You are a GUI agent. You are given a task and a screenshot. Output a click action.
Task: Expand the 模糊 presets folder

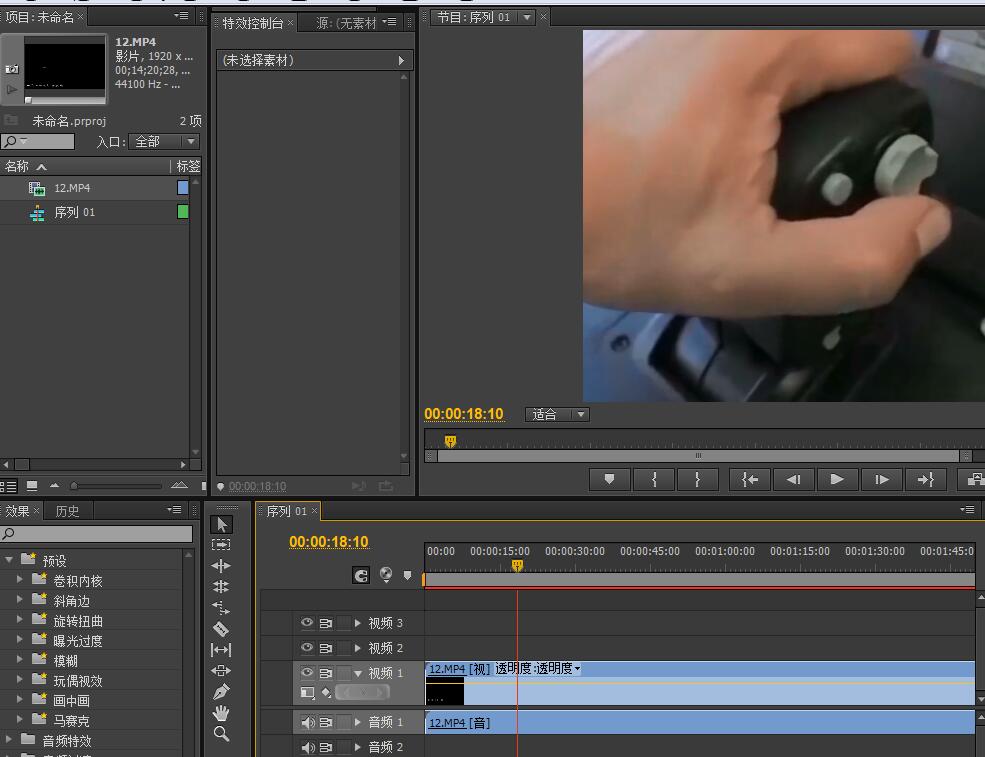19,659
